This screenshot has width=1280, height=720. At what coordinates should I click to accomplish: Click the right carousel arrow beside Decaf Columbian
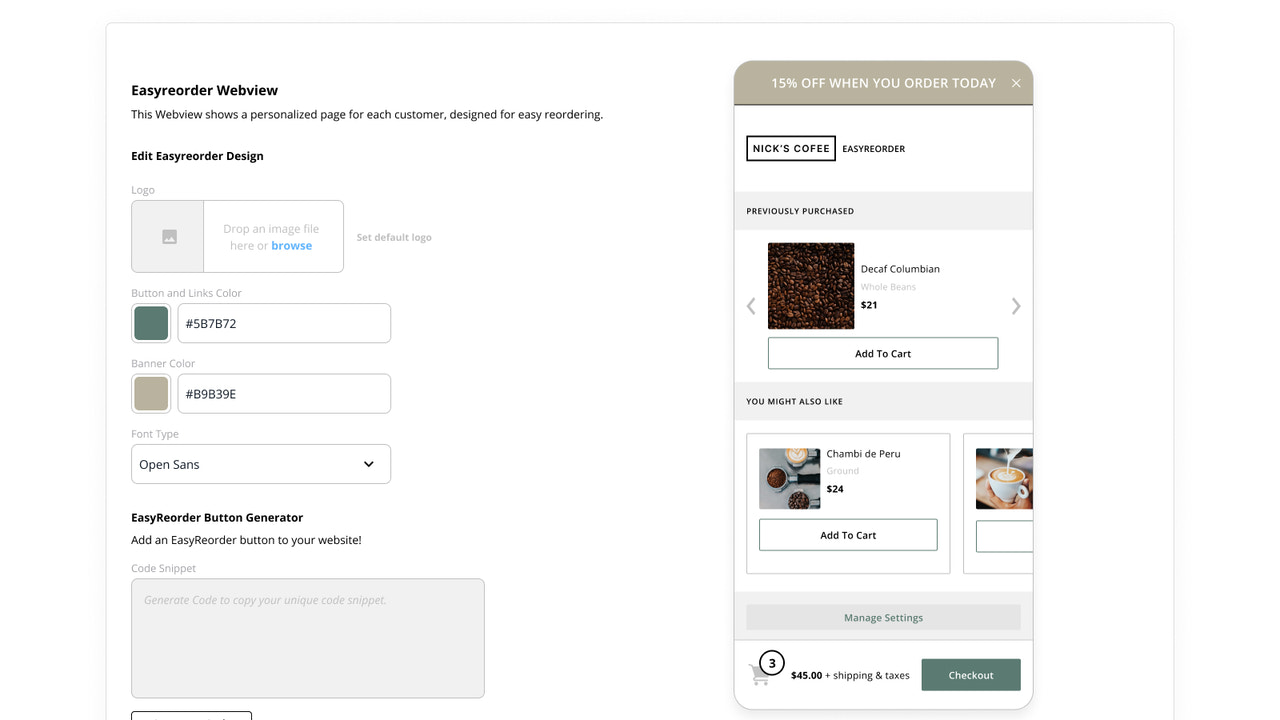click(1016, 306)
